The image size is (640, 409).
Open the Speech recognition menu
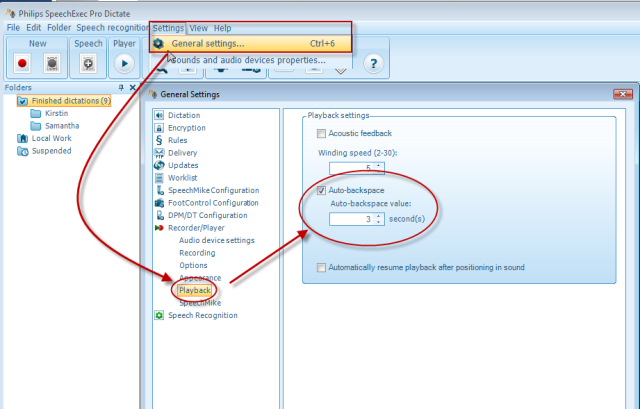pyautogui.click(x=112, y=28)
